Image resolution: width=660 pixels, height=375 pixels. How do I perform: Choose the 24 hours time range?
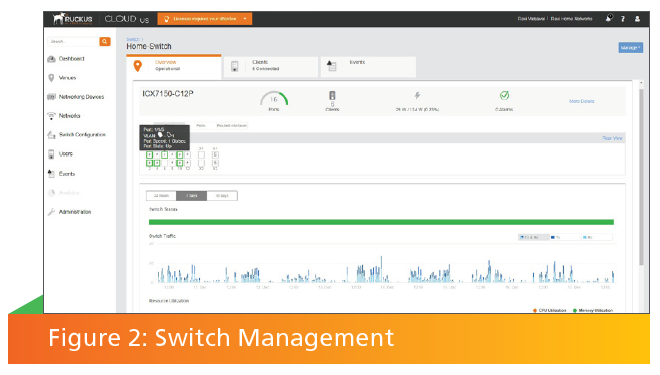click(161, 196)
